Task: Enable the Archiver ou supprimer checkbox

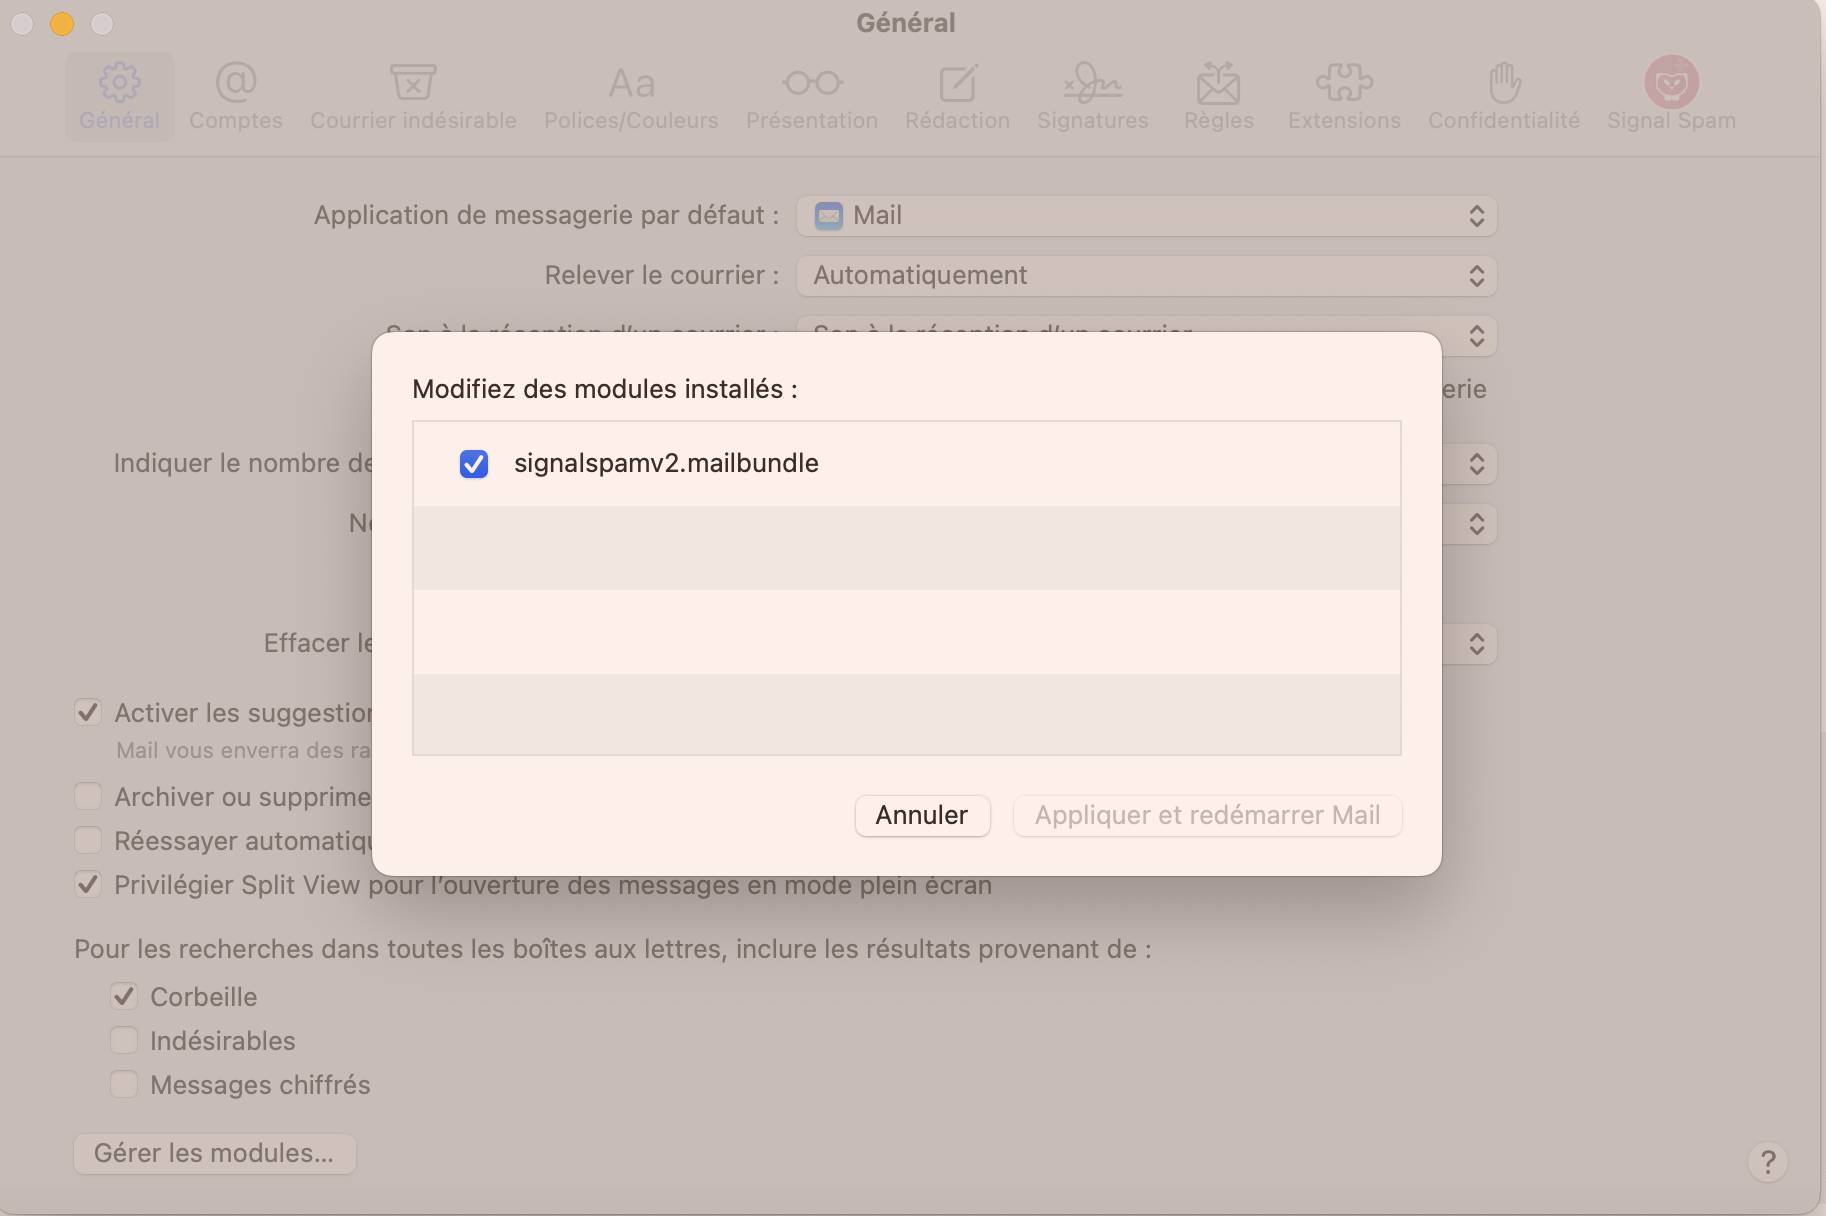Action: click(88, 797)
